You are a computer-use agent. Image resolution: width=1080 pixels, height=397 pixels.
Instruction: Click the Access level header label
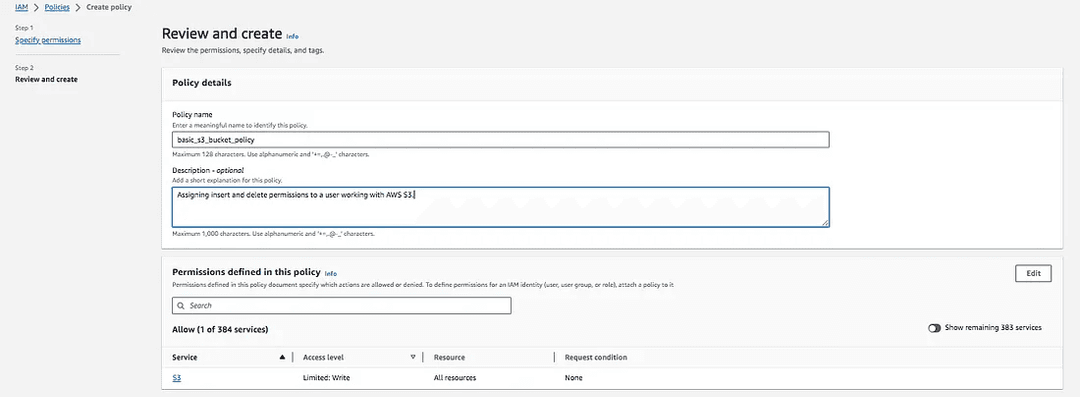[x=323, y=357]
